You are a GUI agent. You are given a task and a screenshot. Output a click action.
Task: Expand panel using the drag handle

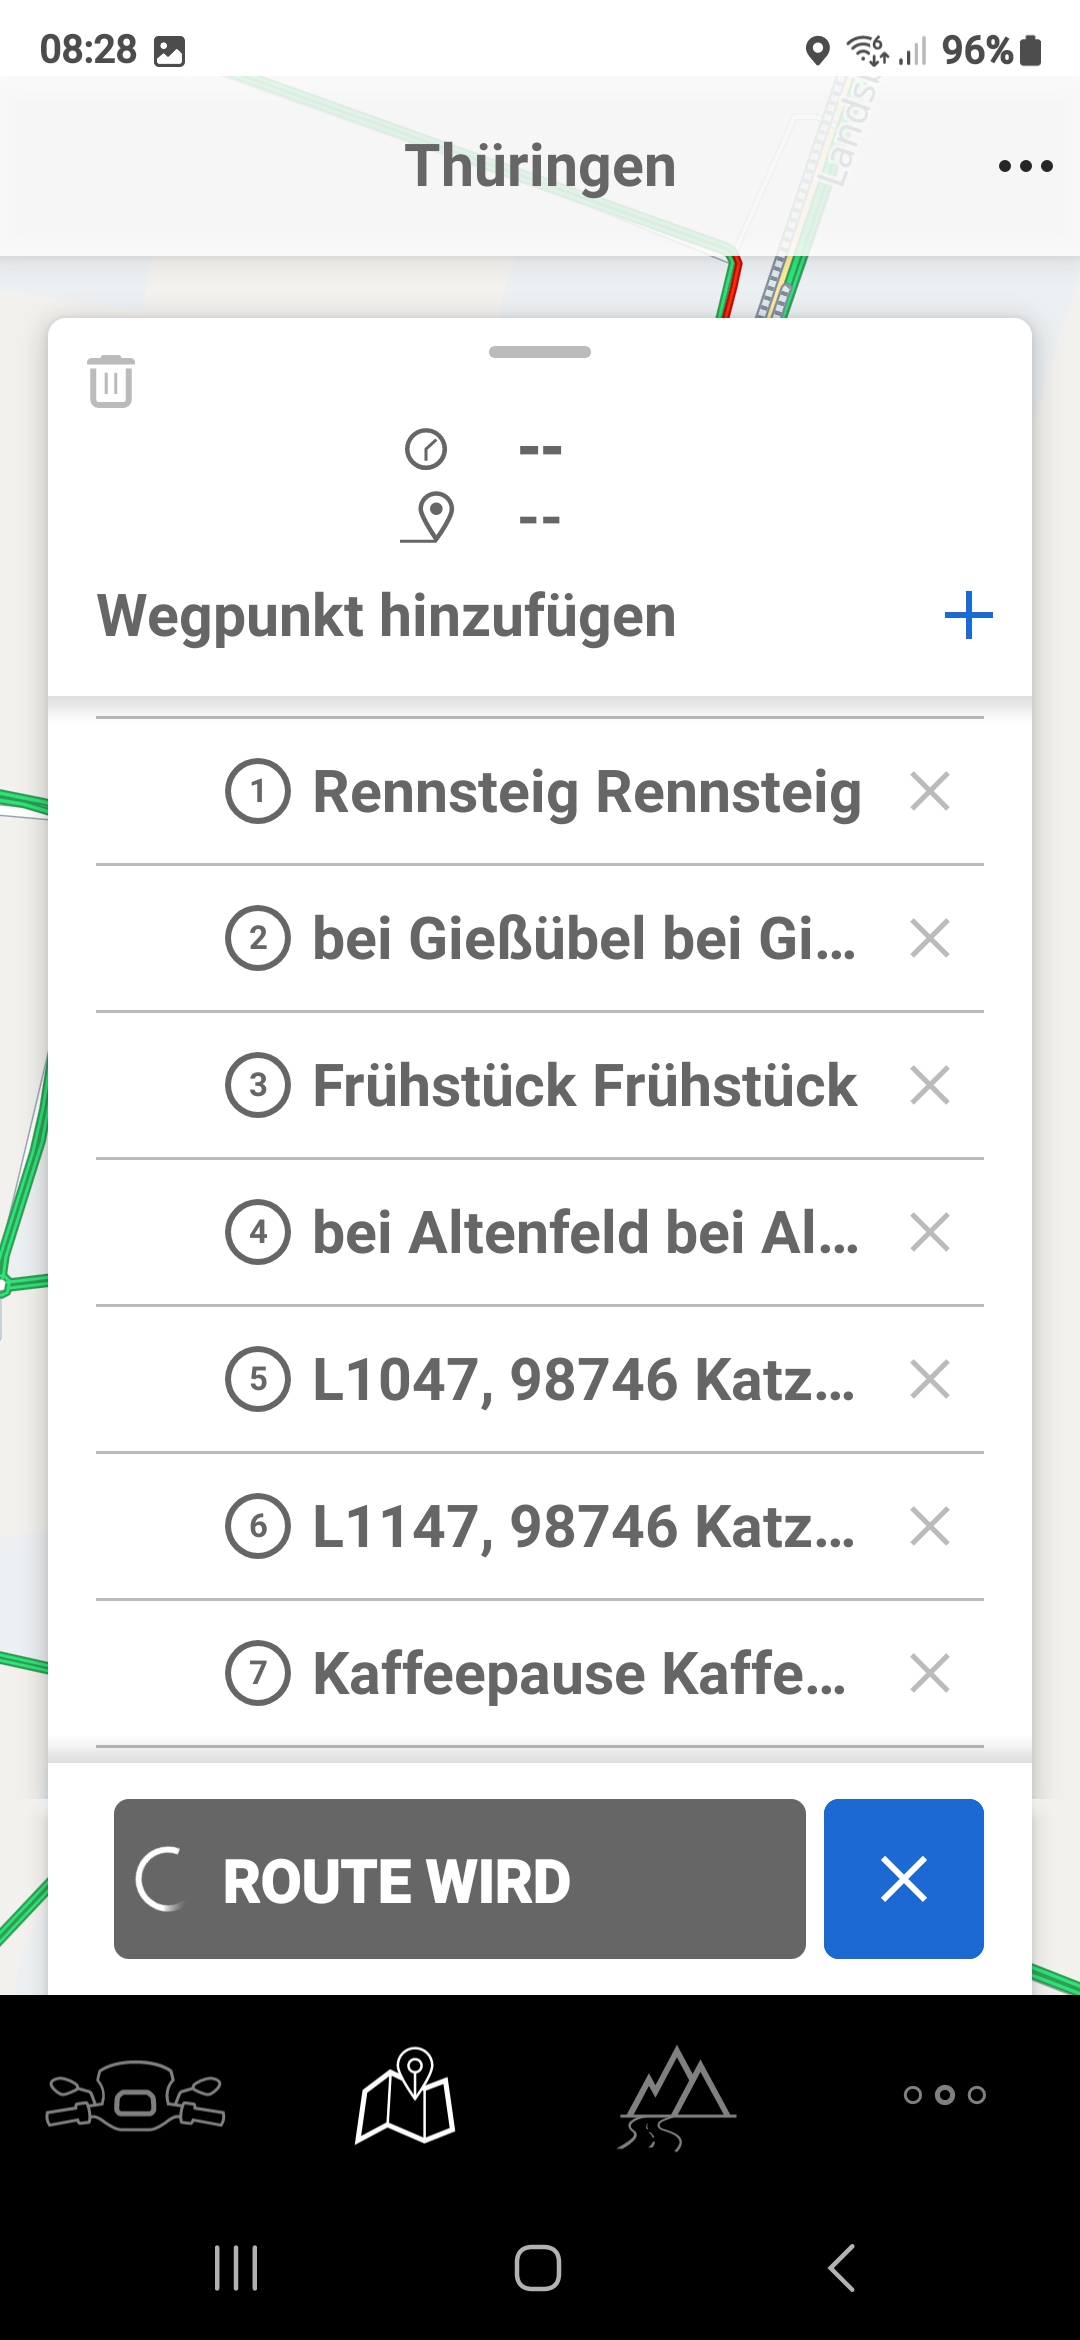[540, 352]
